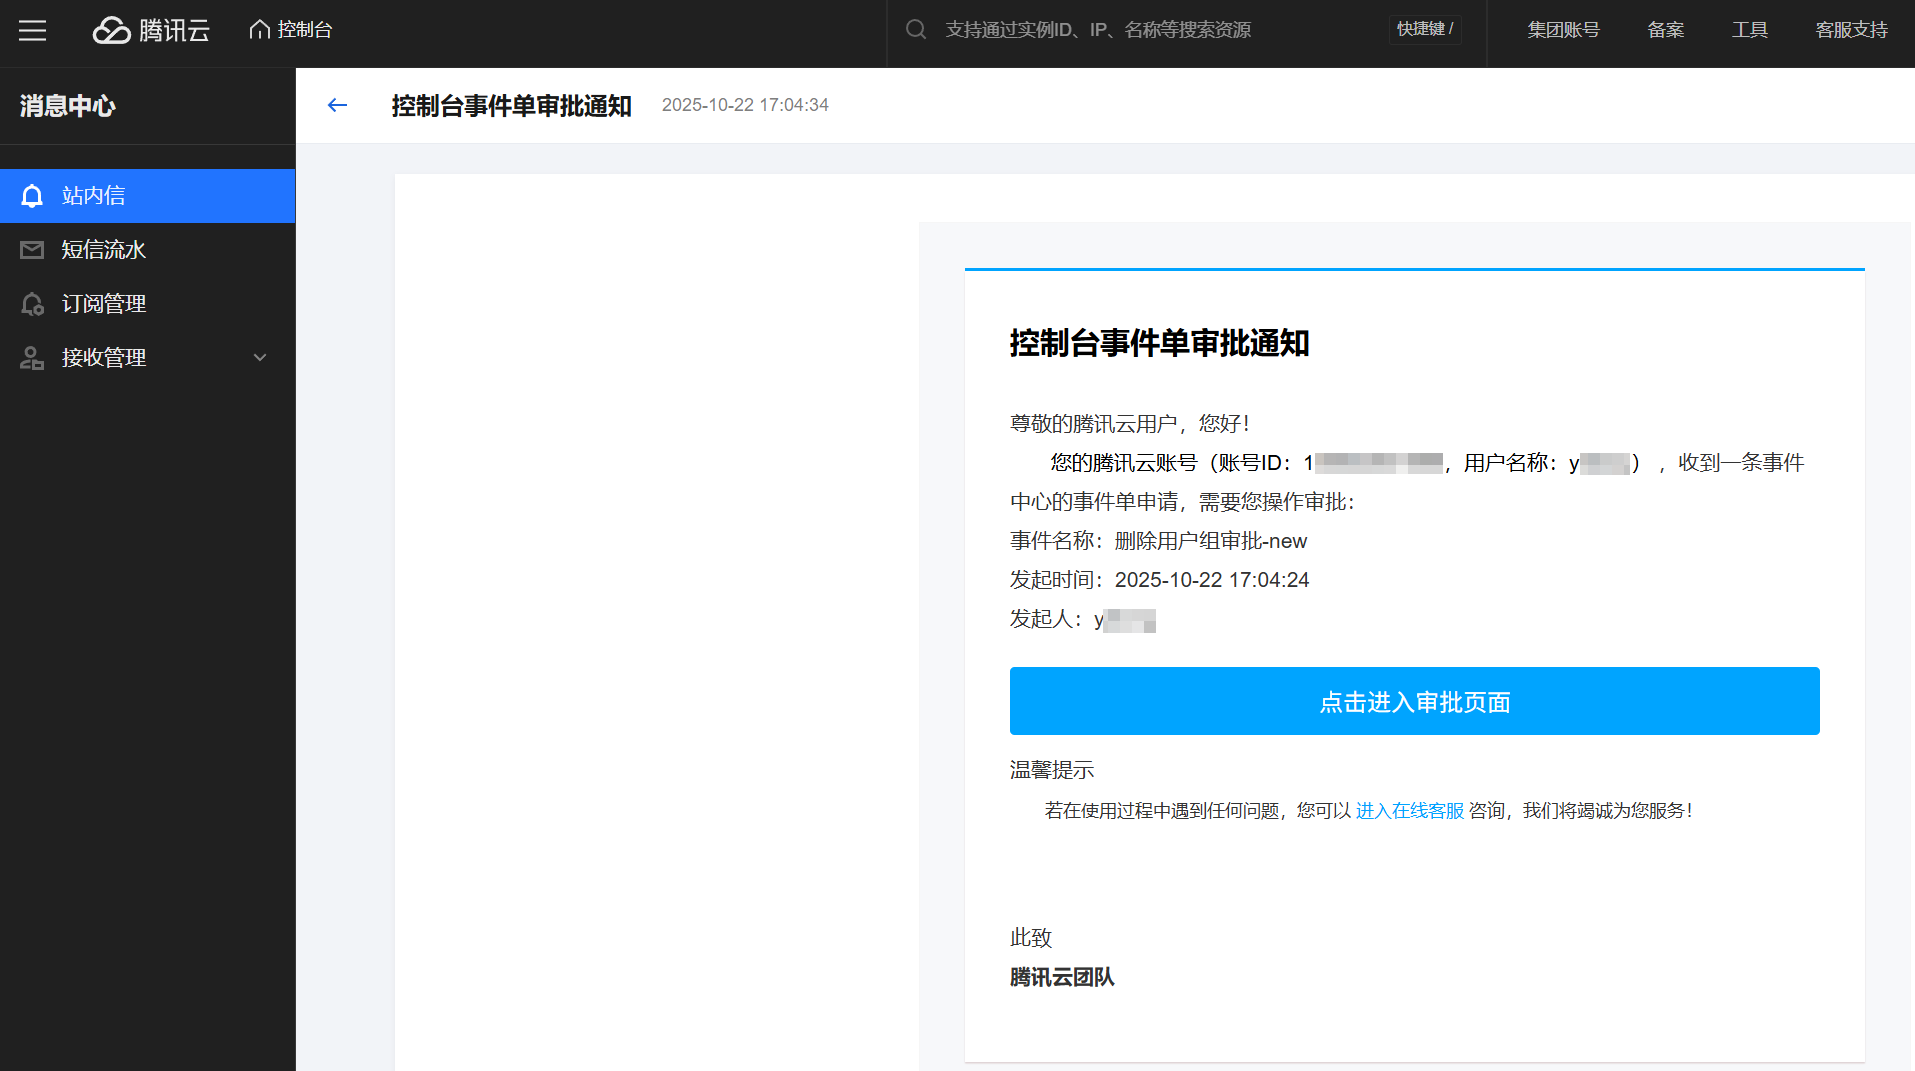Open the hamburger navigation menu
The image size is (1915, 1071).
[32, 30]
